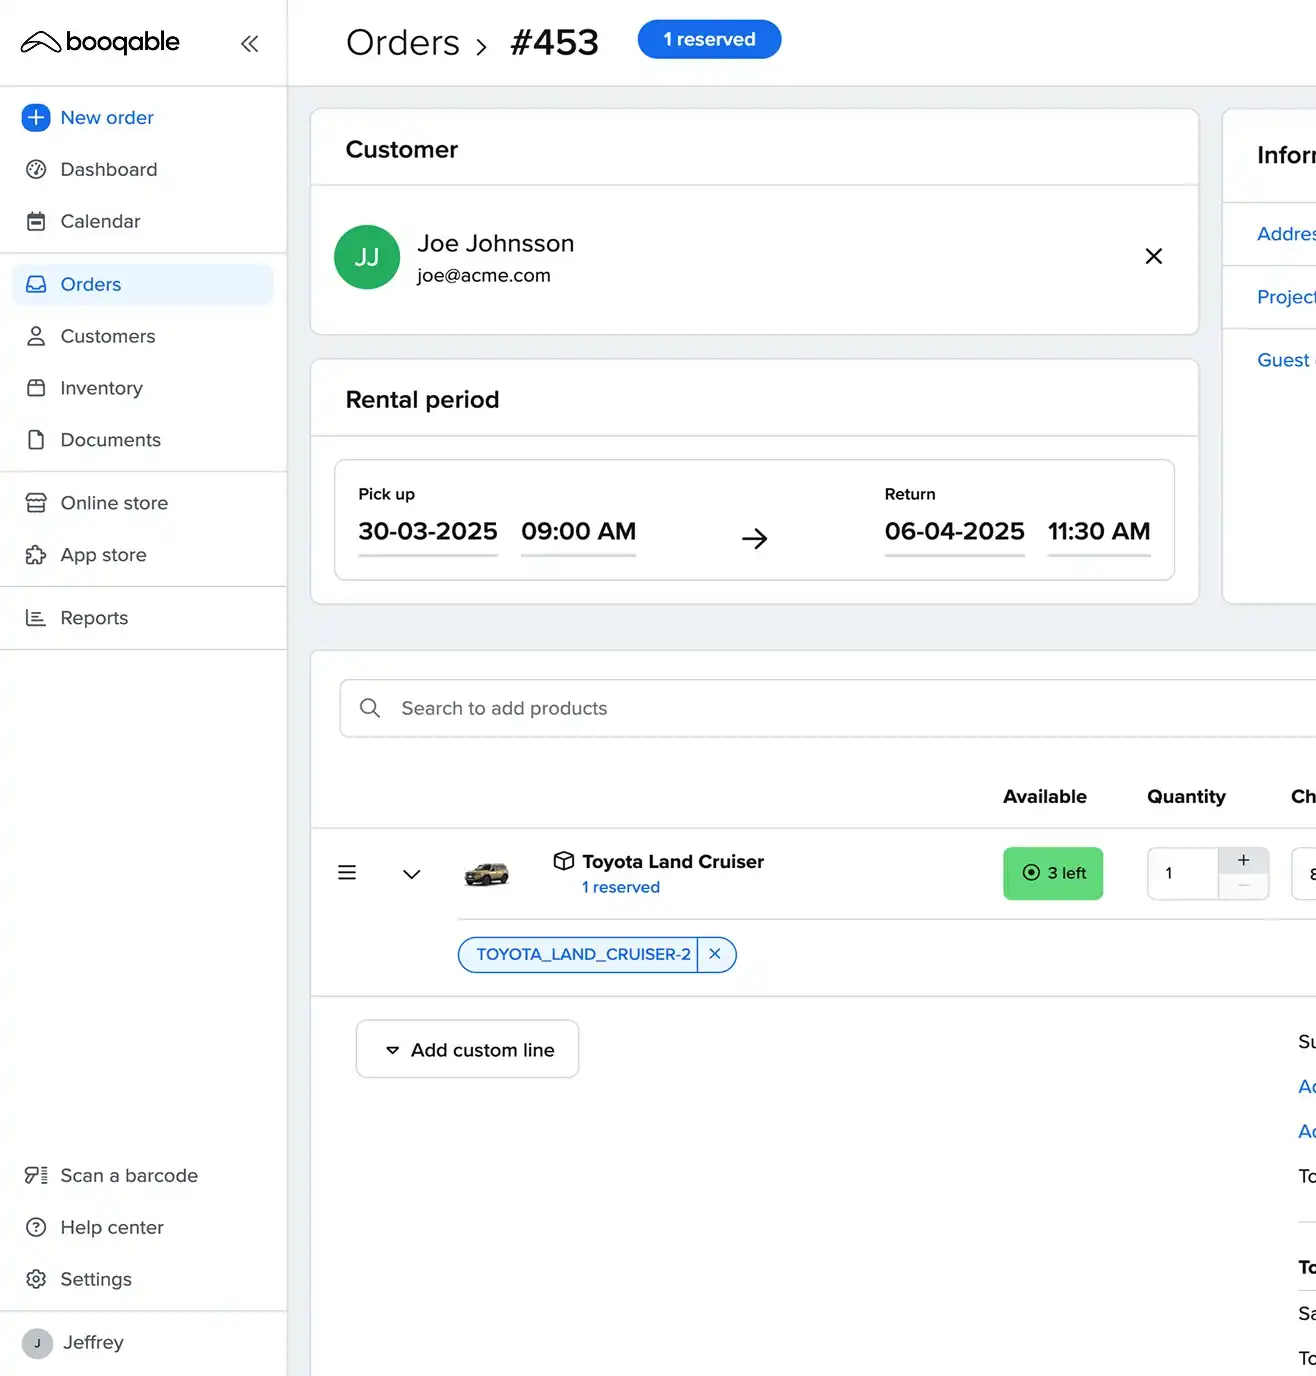Open Calendar in the sidebar
Image resolution: width=1316 pixels, height=1376 pixels.
pyautogui.click(x=100, y=222)
